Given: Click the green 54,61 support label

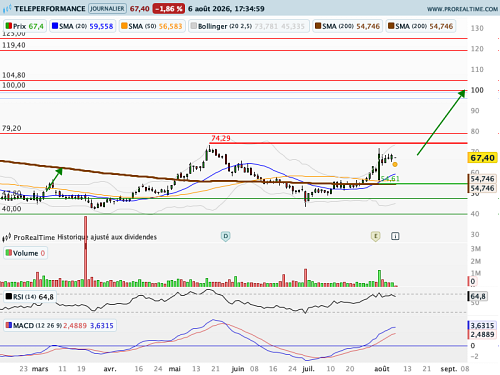Looking at the screenshot, I should coord(390,179).
